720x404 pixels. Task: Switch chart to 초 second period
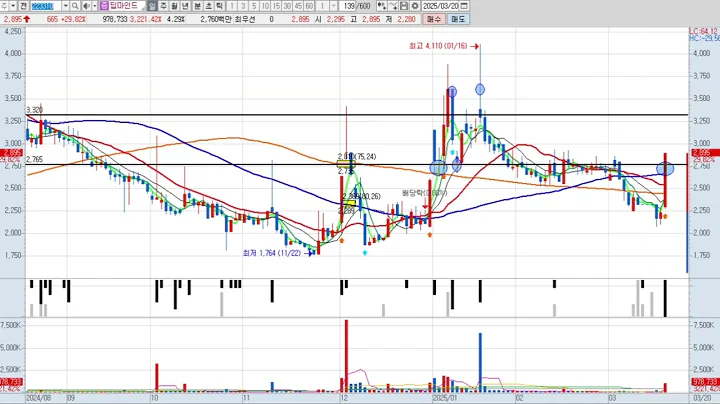(x=208, y=6)
